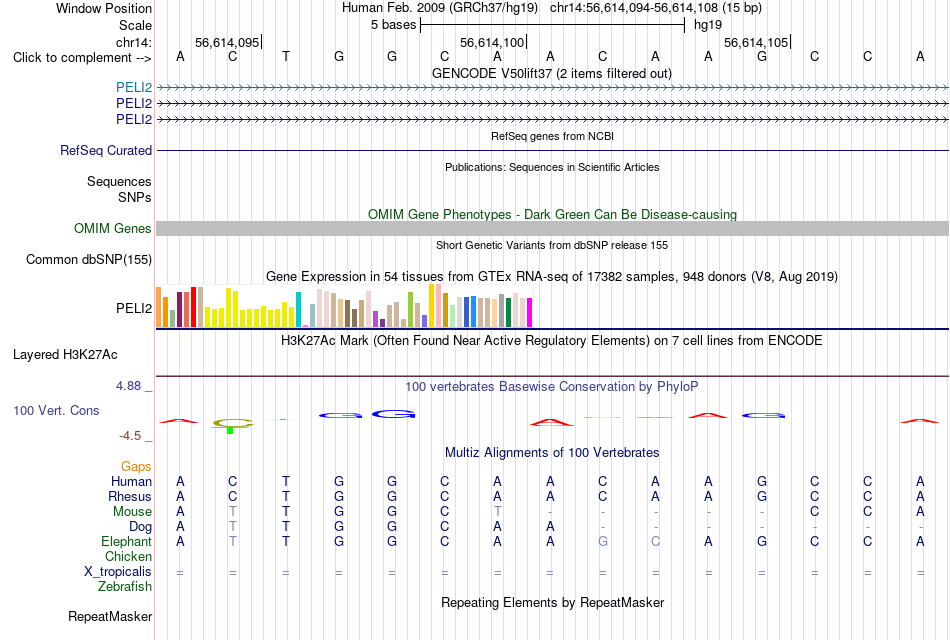The height and width of the screenshot is (640, 950).
Task: Click the chr14:56,614,094-56,614,108 (15 bp) text
Action: tap(656, 8)
